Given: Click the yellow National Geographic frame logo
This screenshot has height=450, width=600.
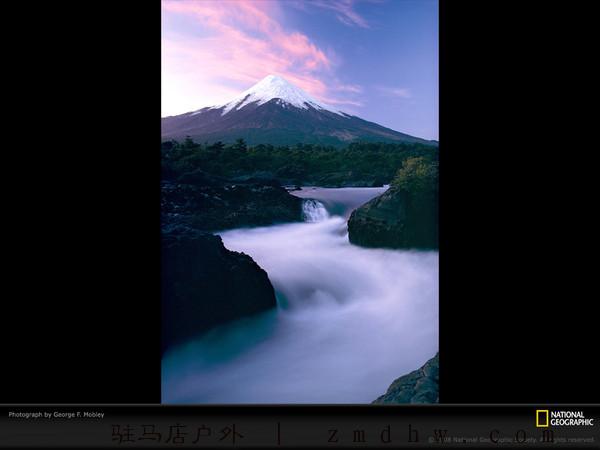Looking at the screenshot, I should (x=542, y=418).
